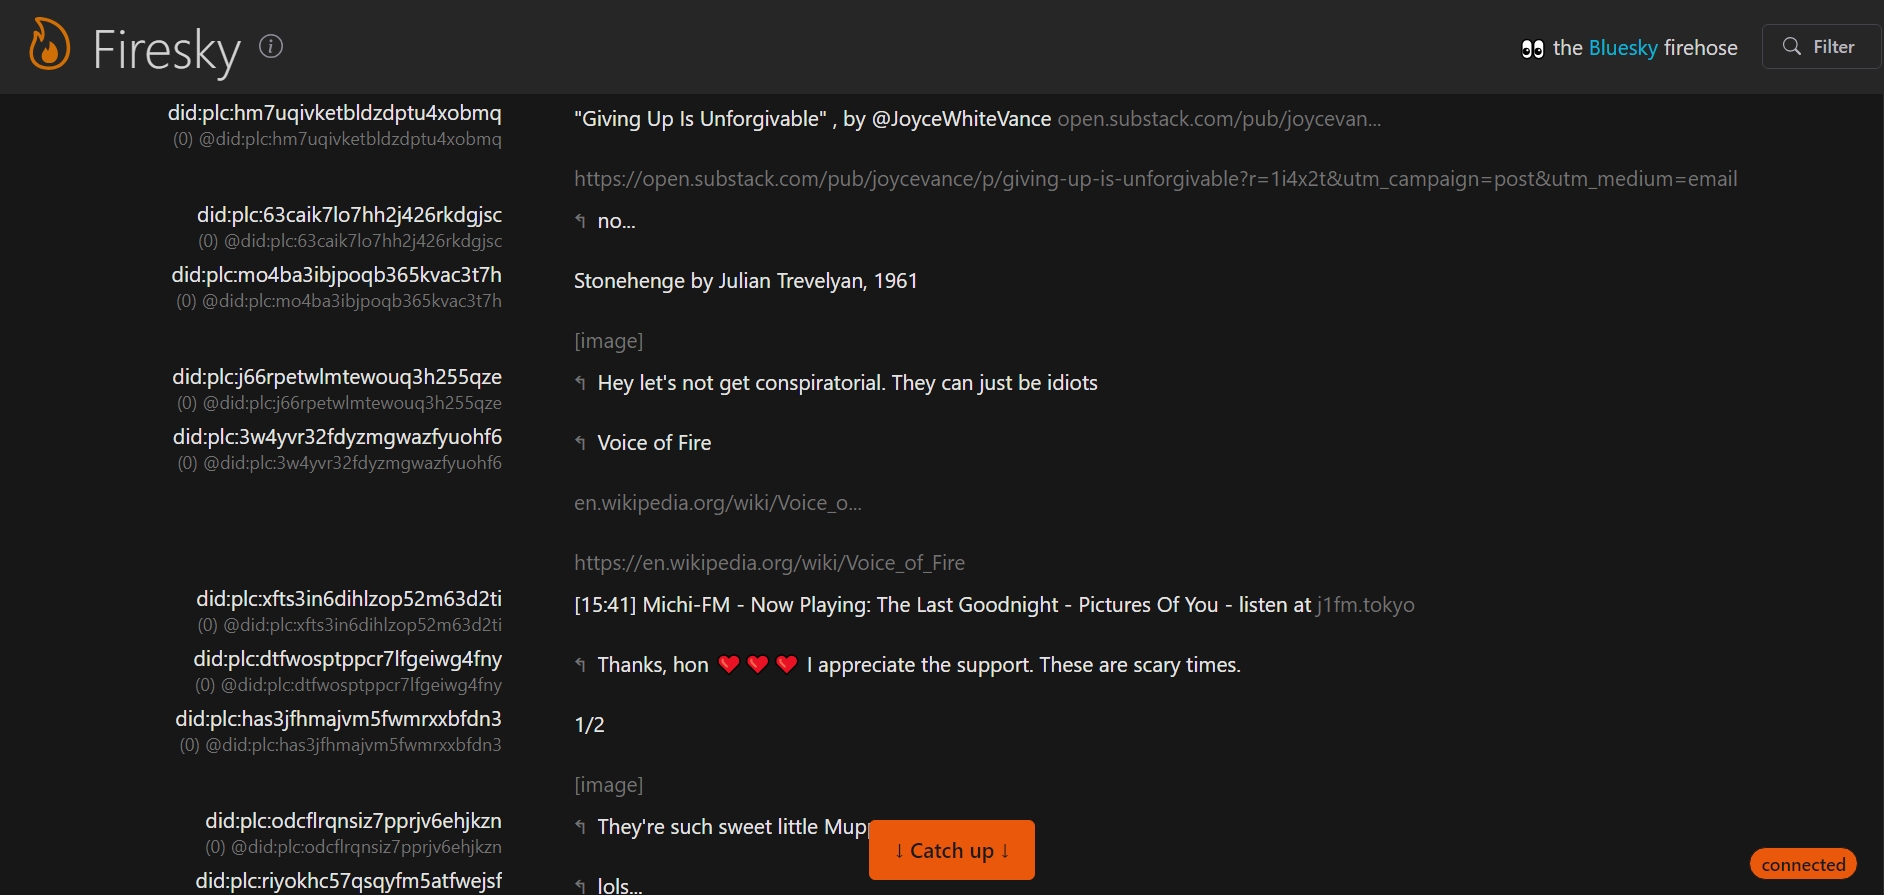Click reply arrow next to 'Thanks, hon'

pos(580,665)
